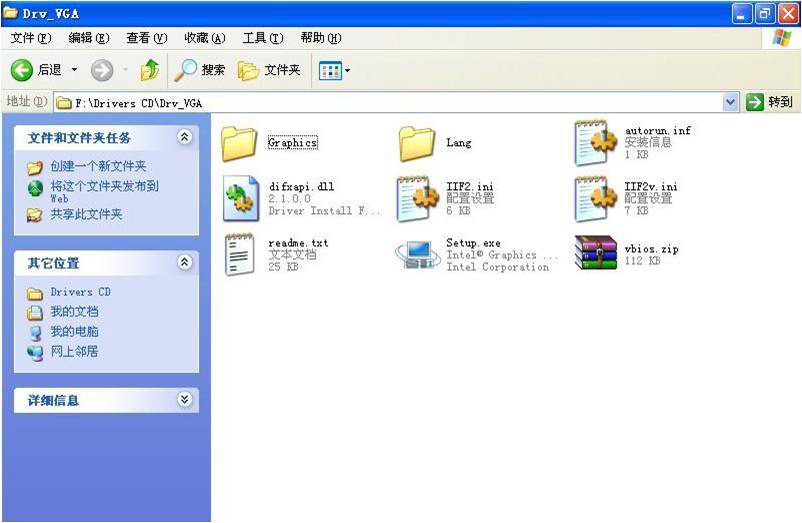This screenshot has height=523, width=802.
Task: Open the Lang folder
Action: (416, 143)
